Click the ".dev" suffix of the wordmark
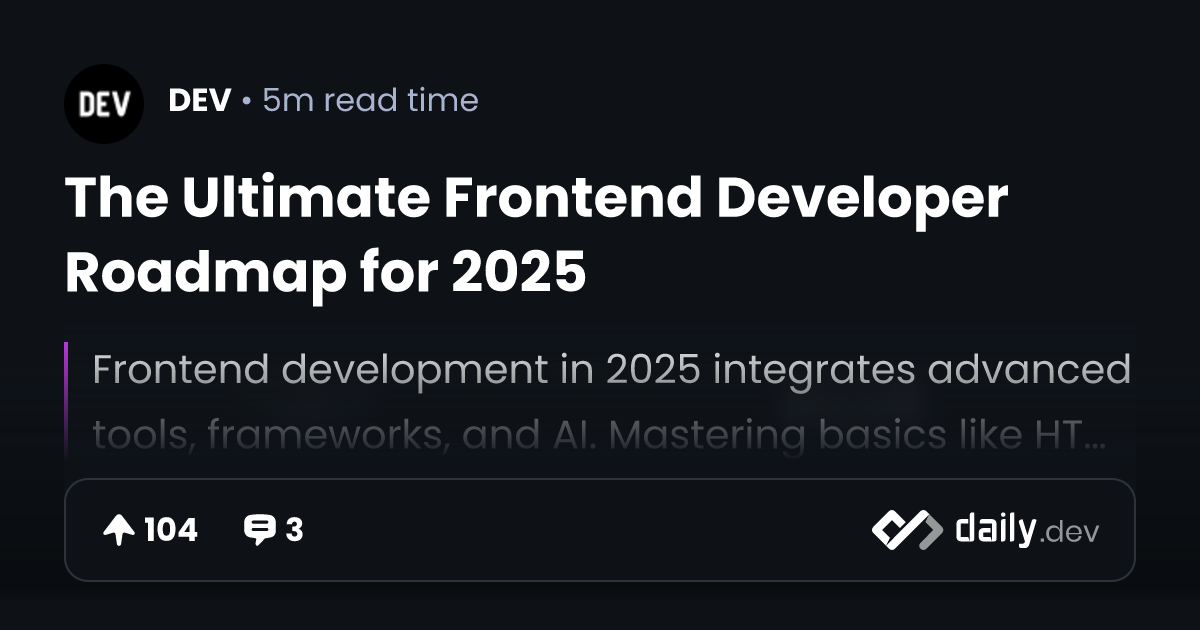The image size is (1200, 630). pyautogui.click(x=1069, y=533)
